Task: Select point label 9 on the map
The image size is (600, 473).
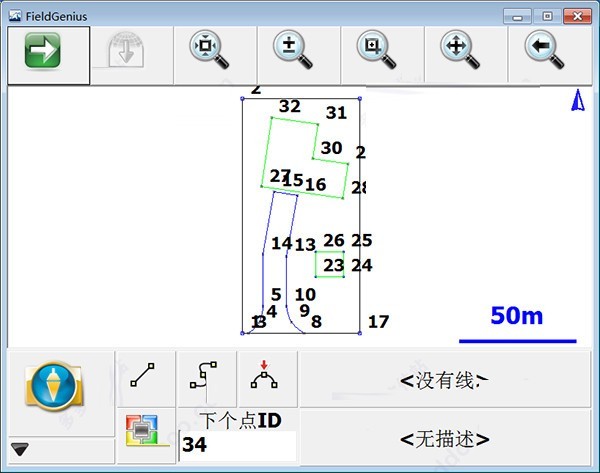Action: [305, 310]
